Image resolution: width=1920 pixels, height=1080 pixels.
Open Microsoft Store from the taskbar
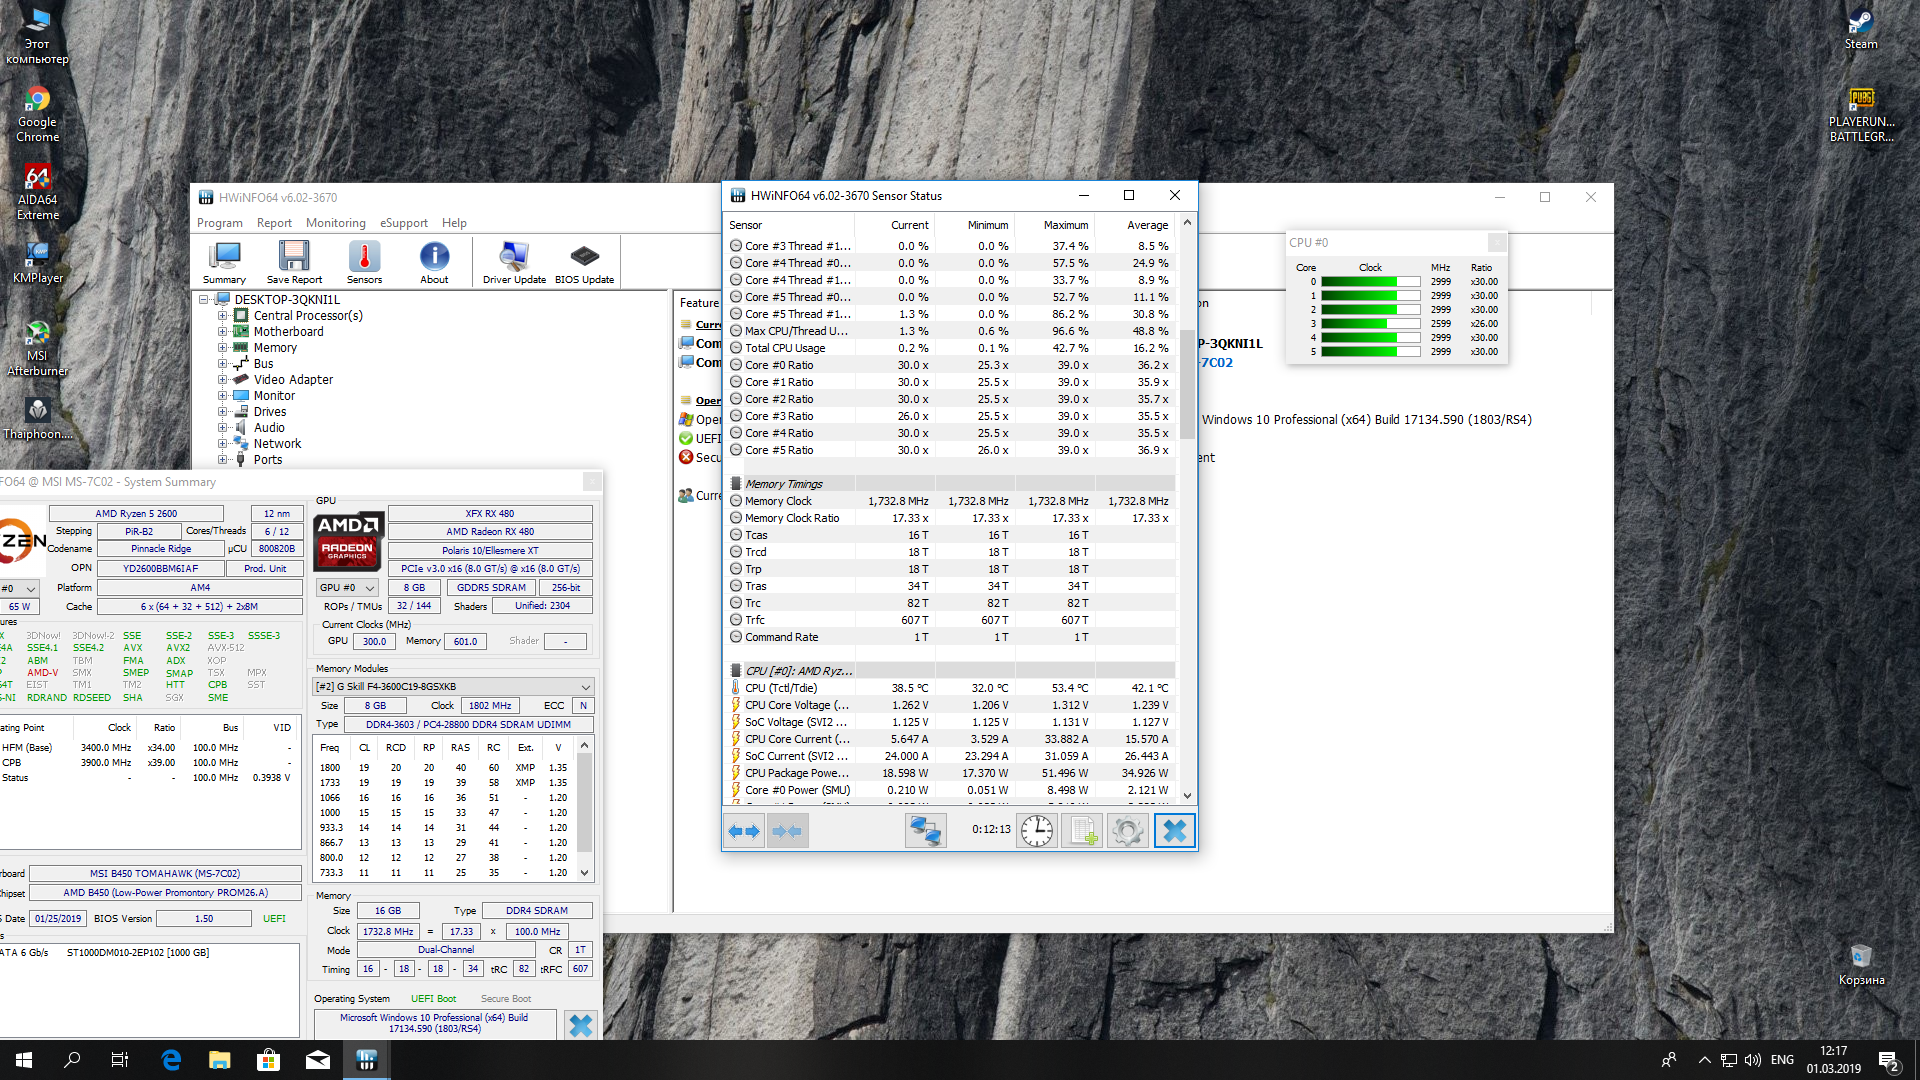point(268,1060)
